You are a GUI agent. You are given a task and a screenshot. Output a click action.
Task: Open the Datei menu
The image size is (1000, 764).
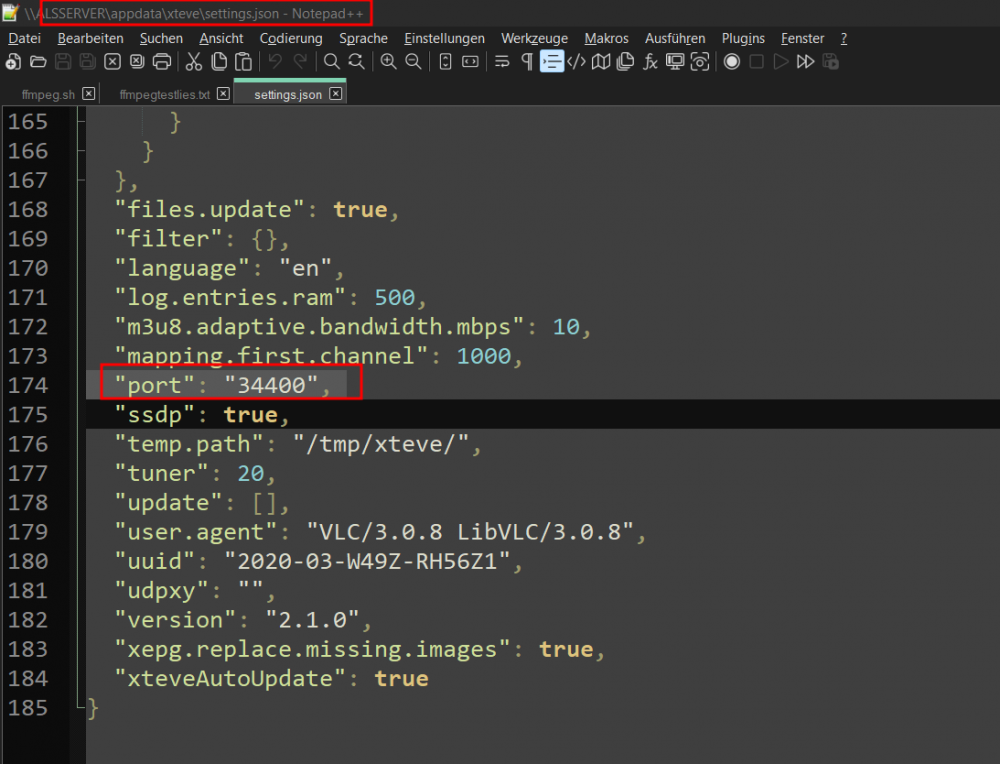24,38
